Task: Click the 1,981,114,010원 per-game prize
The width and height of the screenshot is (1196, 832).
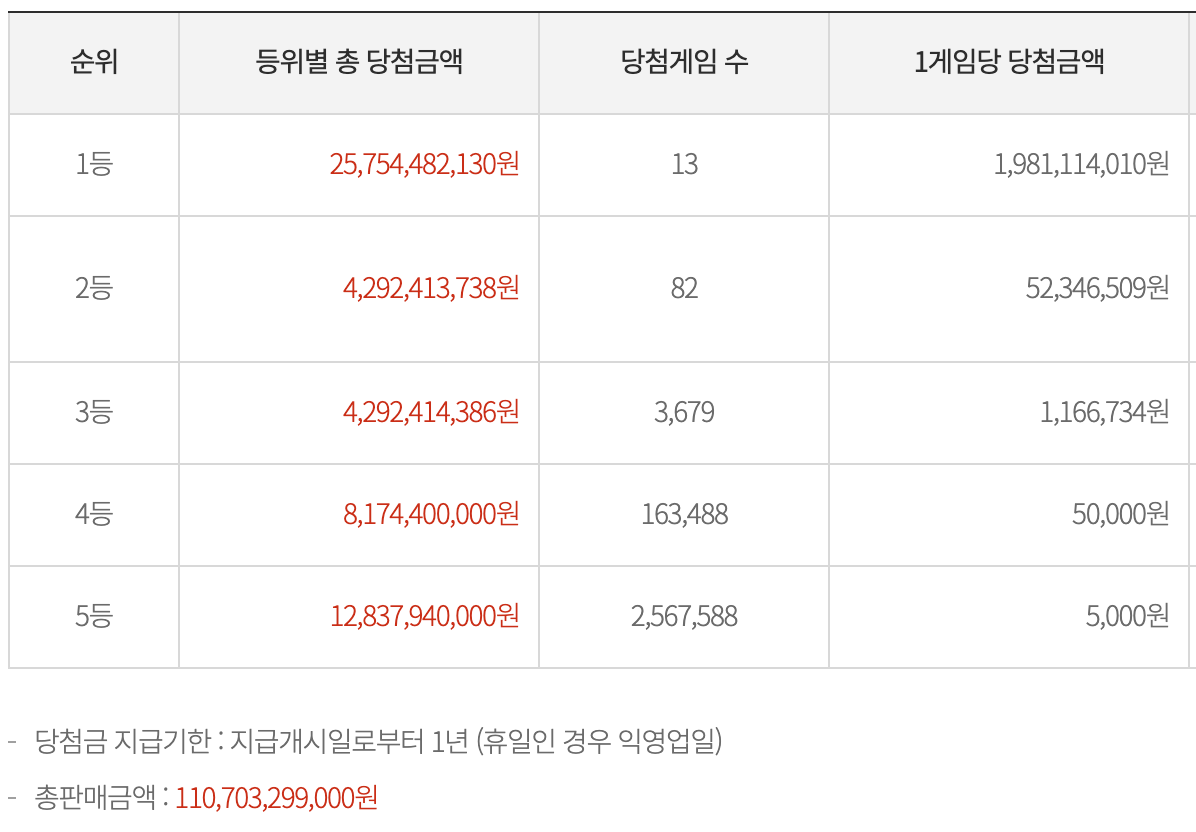Action: tap(1081, 164)
